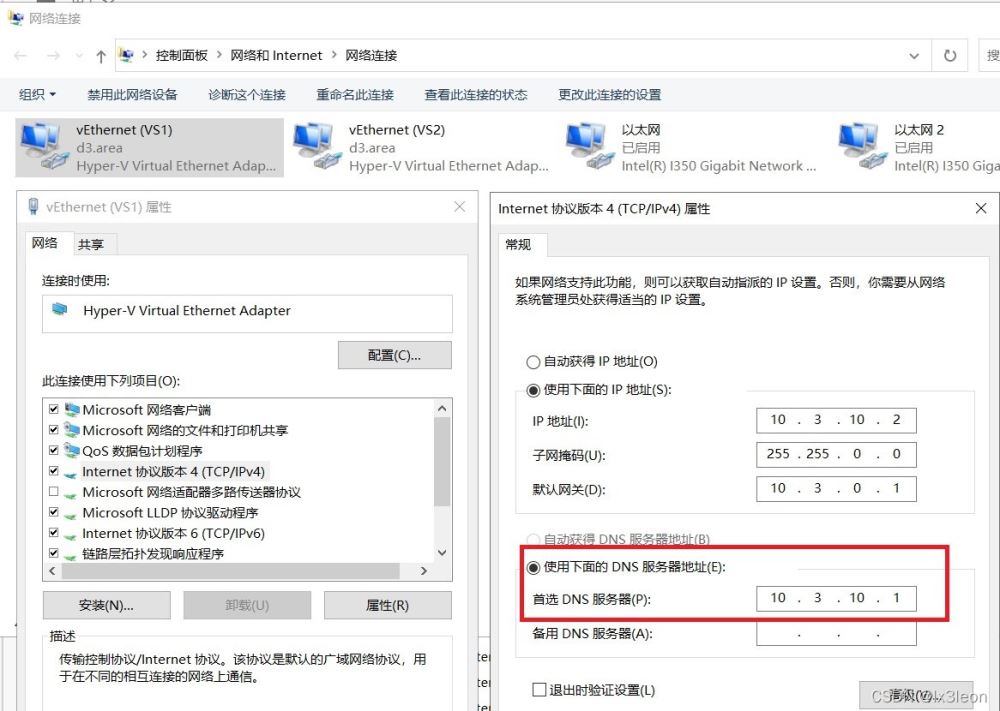The width and height of the screenshot is (1000, 711).
Task: Click 更改此连接的设置 in the toolbar
Action: (610, 95)
